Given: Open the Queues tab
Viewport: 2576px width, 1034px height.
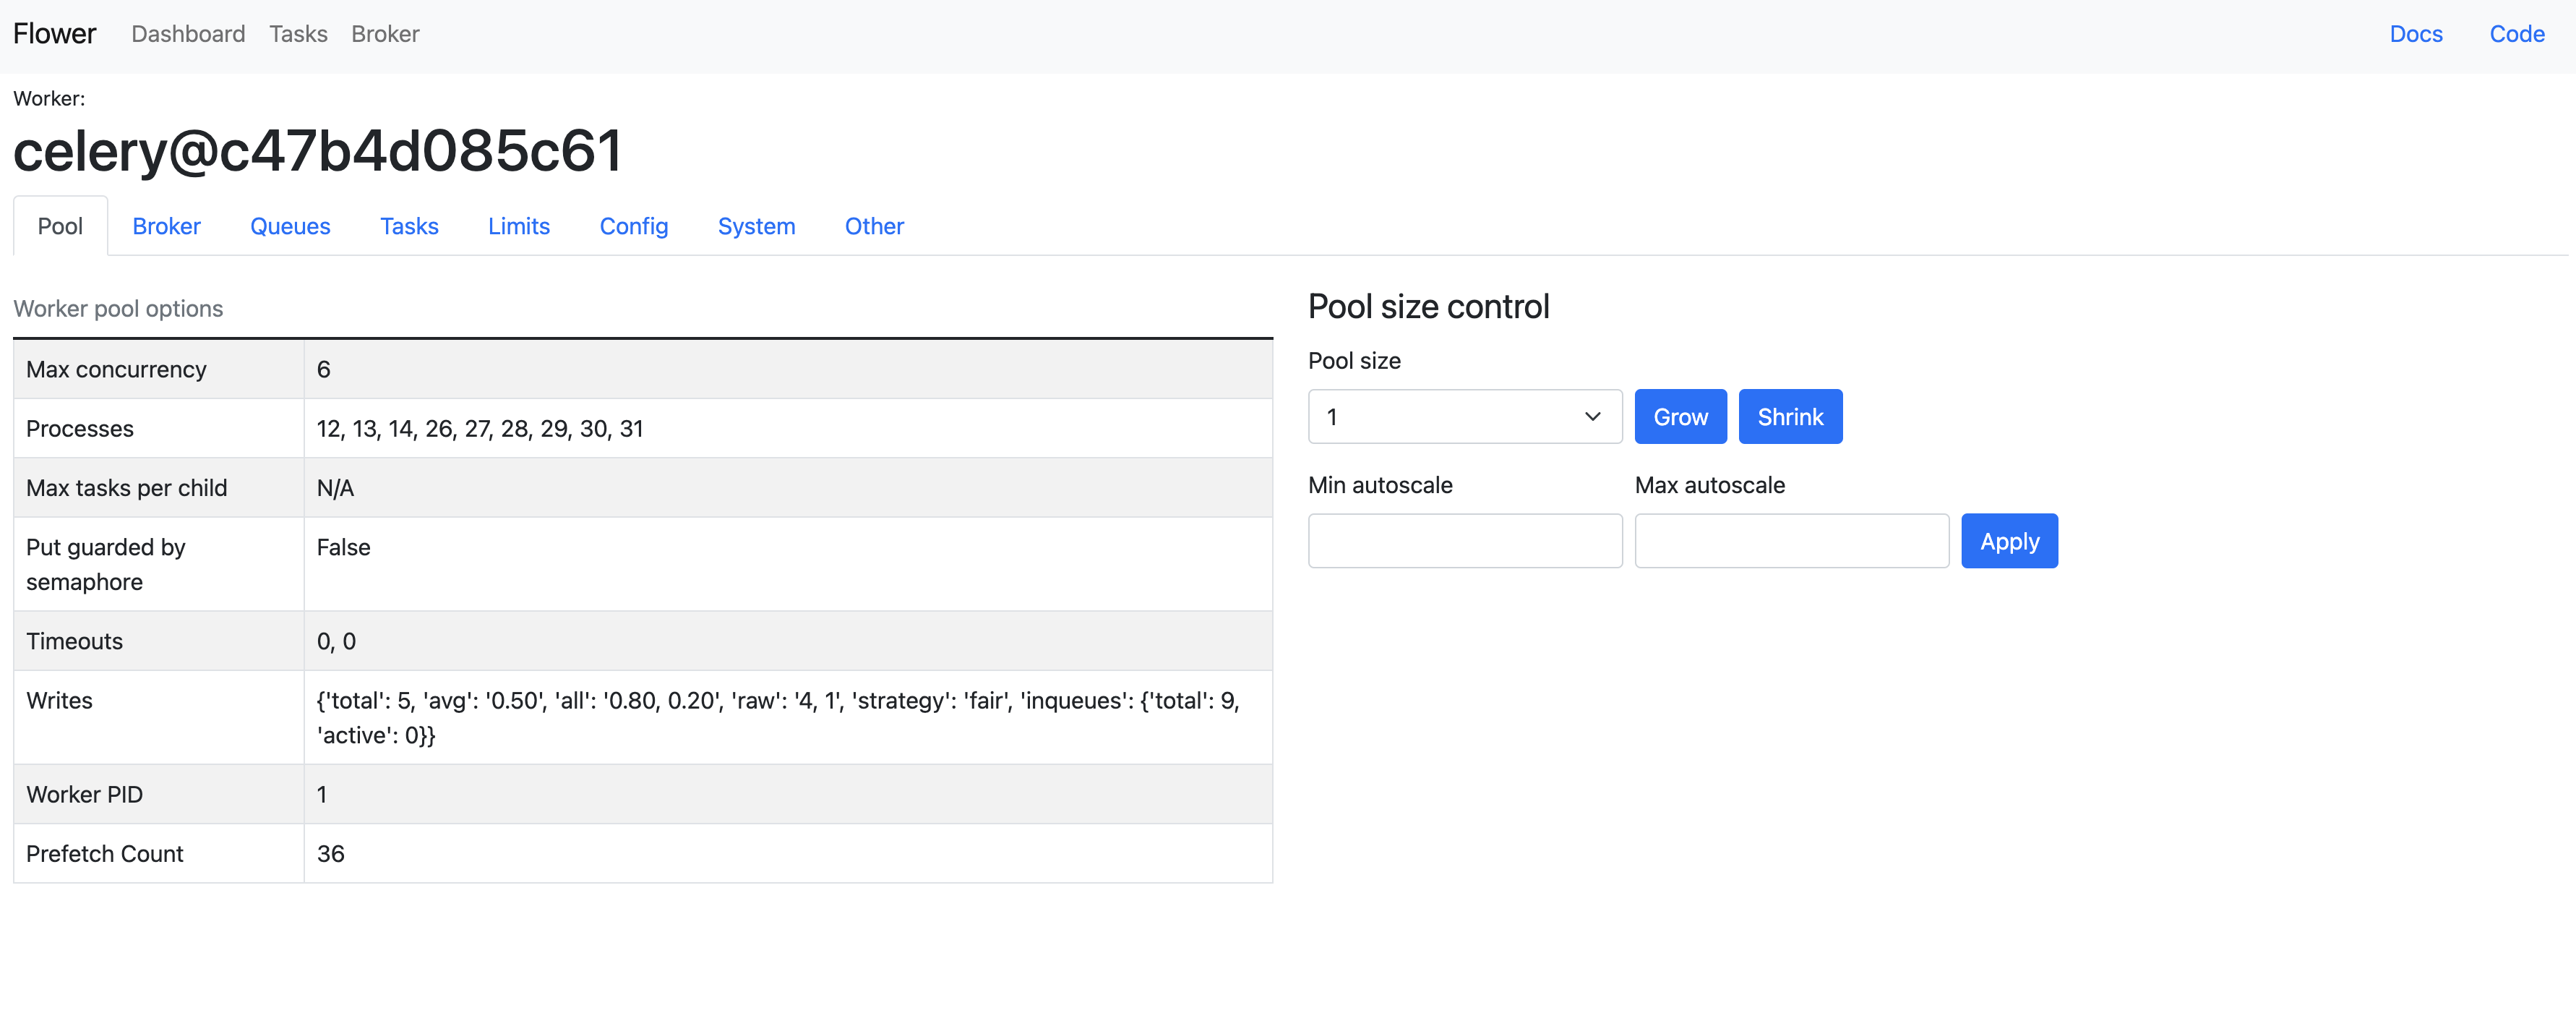Looking at the screenshot, I should tap(290, 226).
